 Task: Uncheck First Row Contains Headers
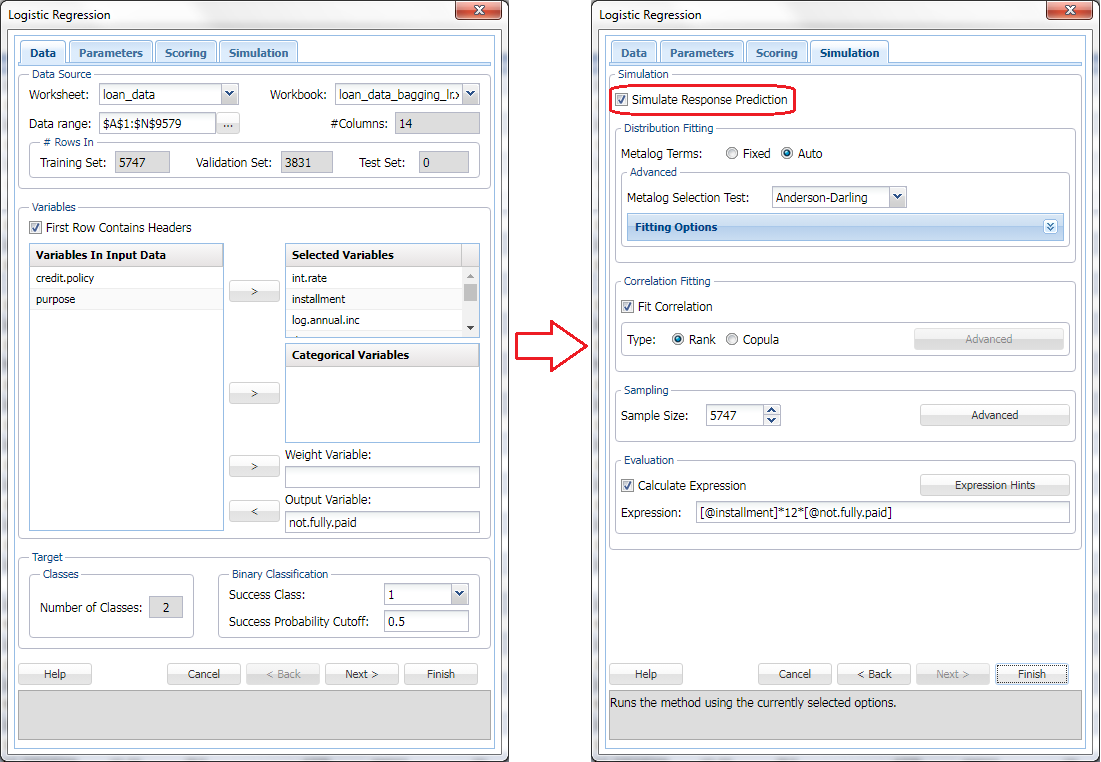(37, 228)
